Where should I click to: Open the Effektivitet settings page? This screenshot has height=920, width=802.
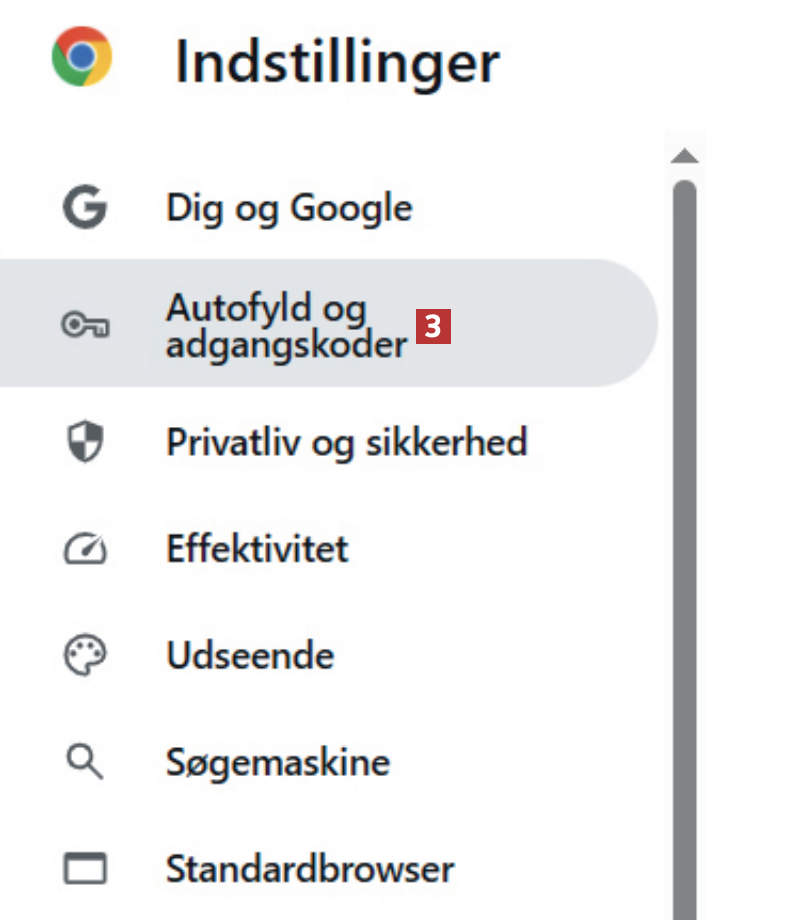pyautogui.click(x=257, y=548)
